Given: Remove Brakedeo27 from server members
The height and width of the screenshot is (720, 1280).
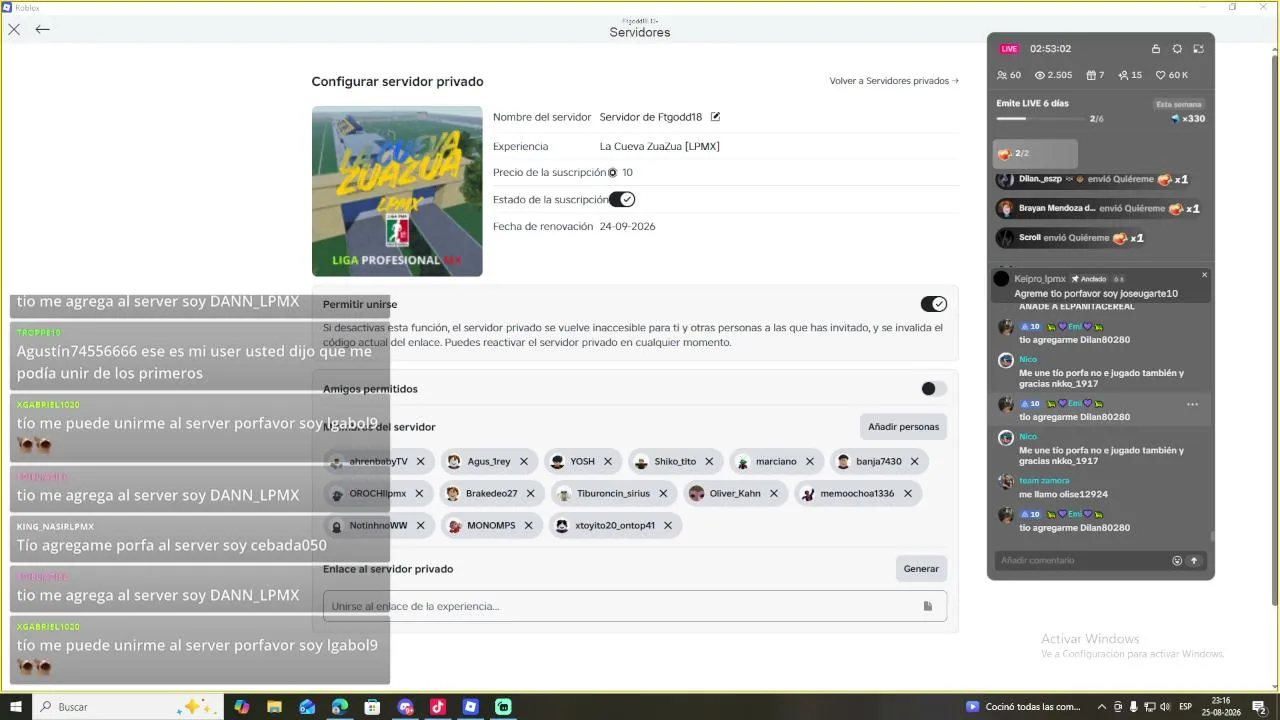Looking at the screenshot, I should pyautogui.click(x=530, y=493).
